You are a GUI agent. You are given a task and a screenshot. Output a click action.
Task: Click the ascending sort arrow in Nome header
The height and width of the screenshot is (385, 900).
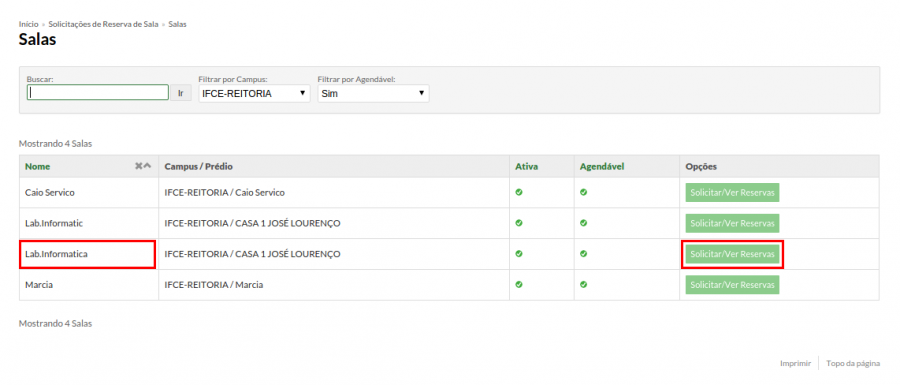point(147,166)
